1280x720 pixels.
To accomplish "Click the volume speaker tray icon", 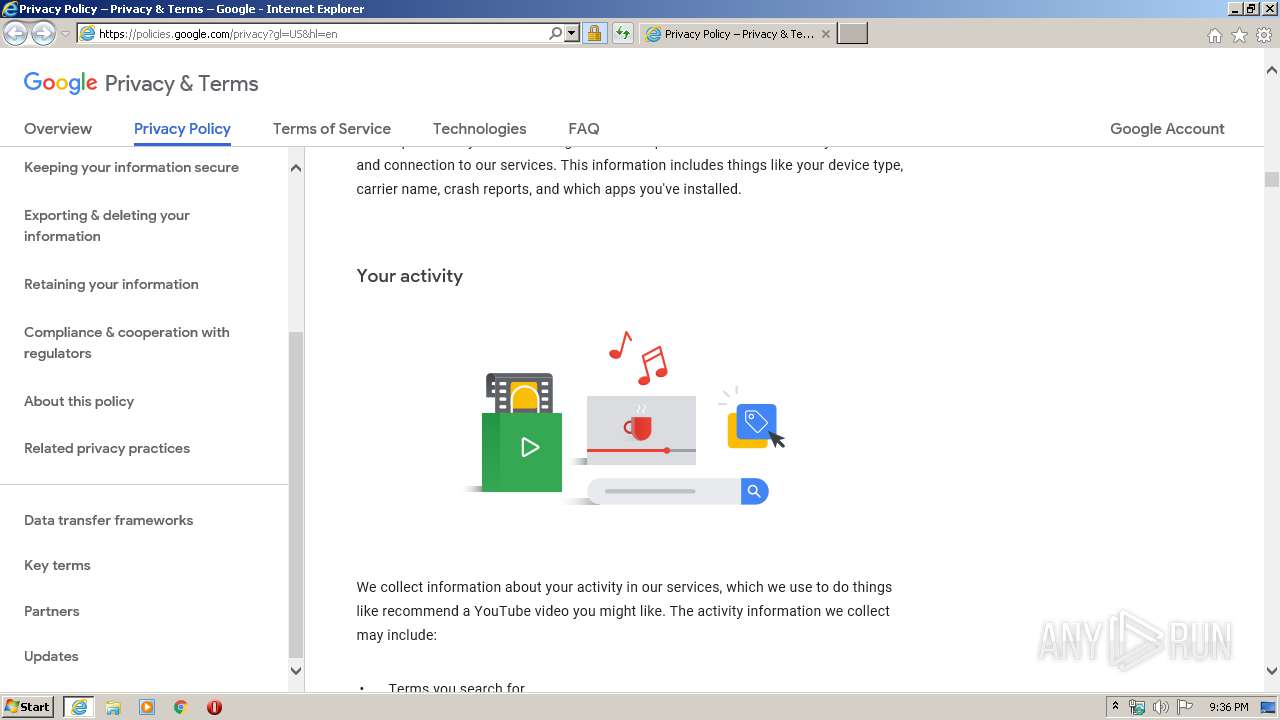I will click(1161, 707).
